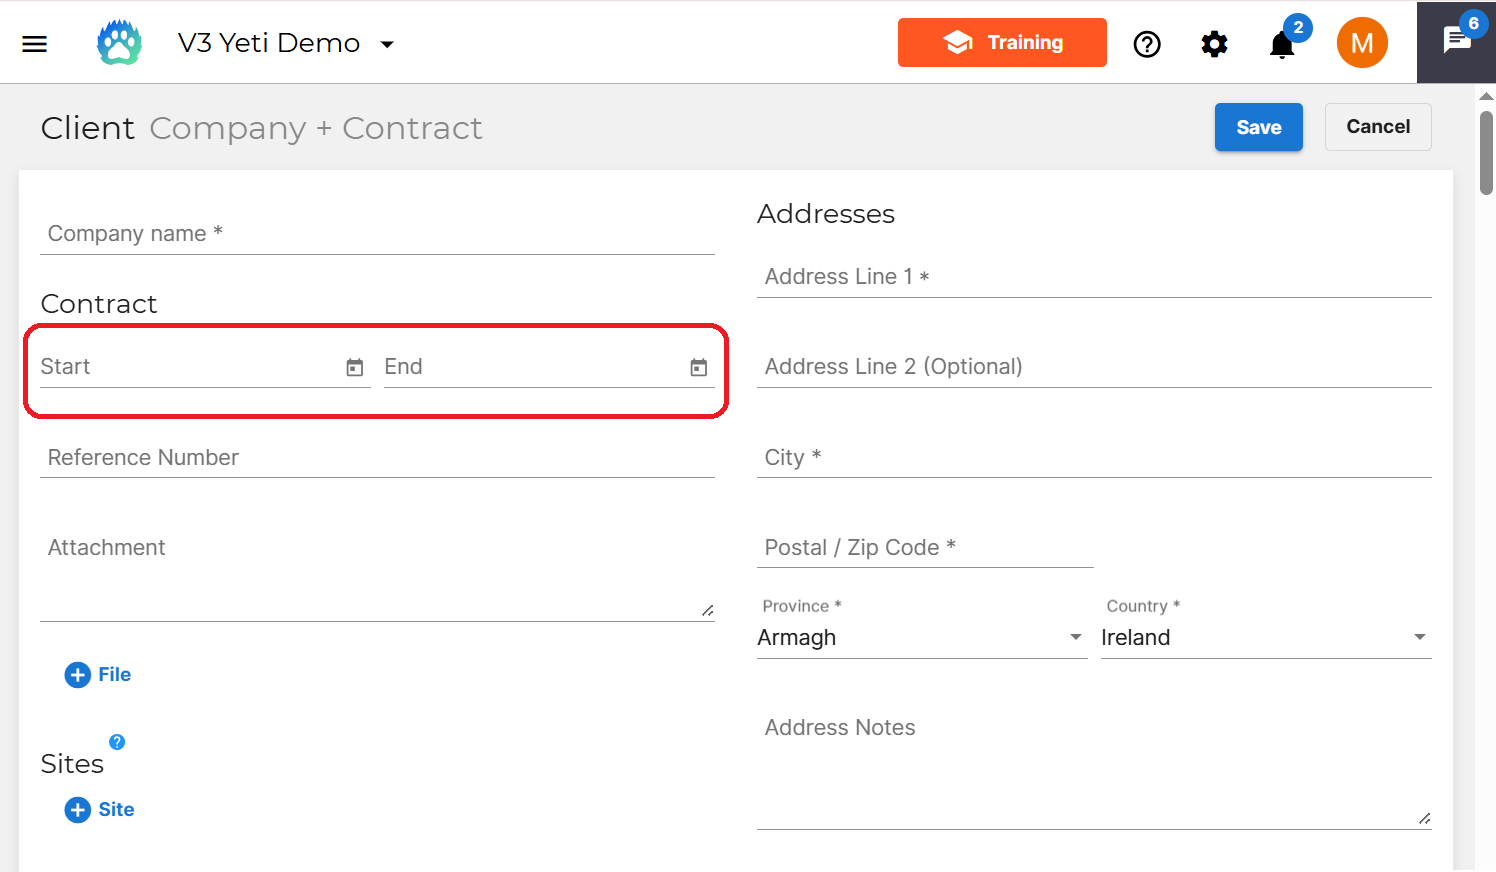Click the Company name input field
Image resolution: width=1496 pixels, height=872 pixels.
(377, 233)
